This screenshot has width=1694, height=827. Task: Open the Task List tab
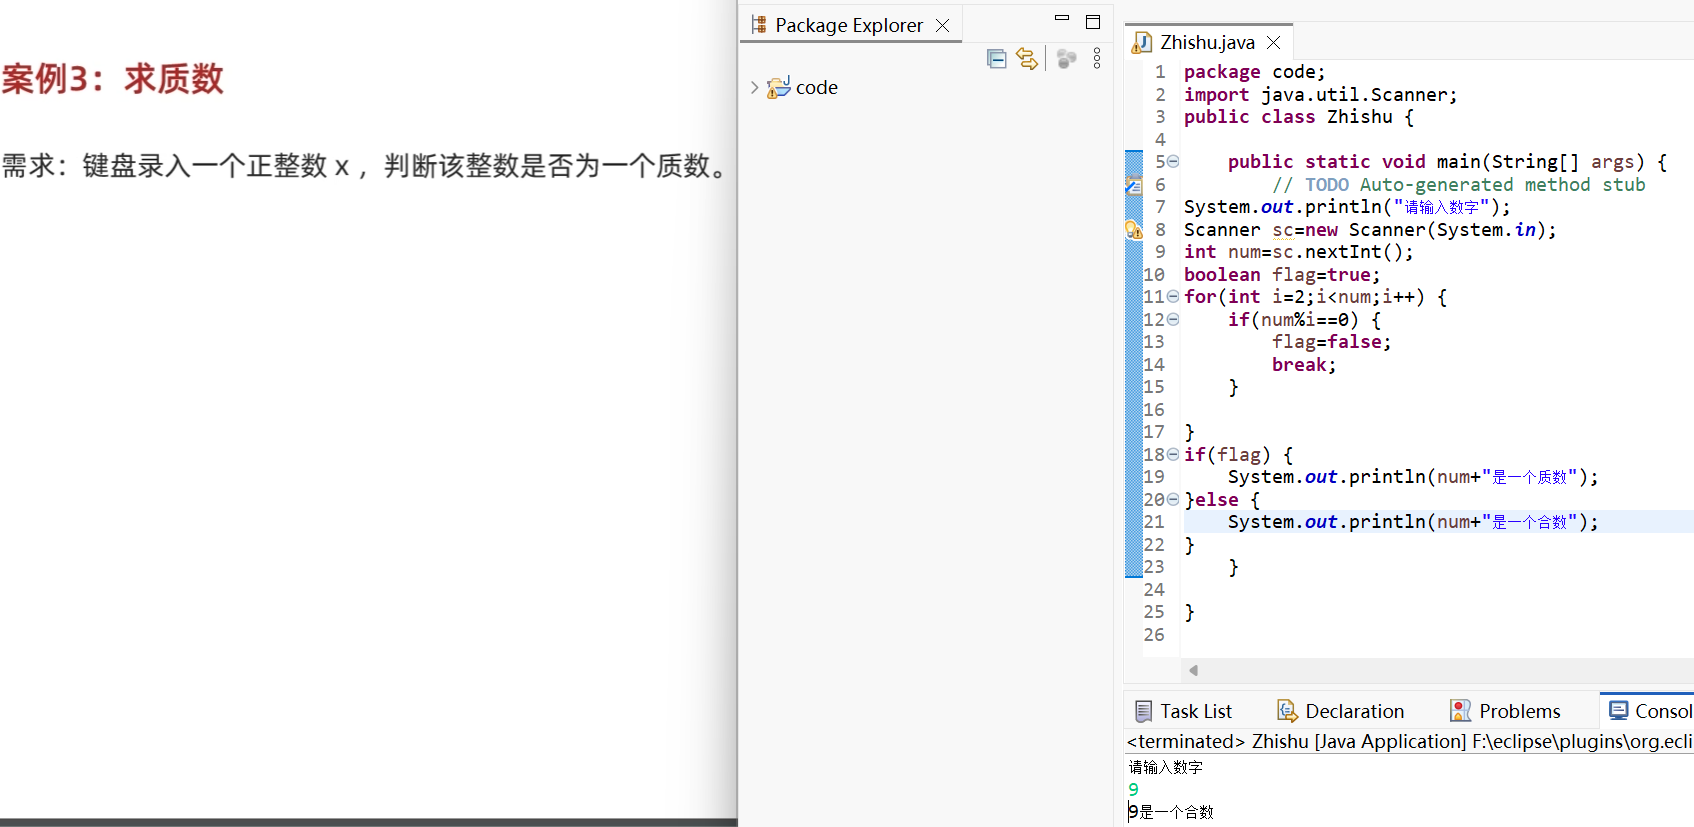(x=1184, y=711)
